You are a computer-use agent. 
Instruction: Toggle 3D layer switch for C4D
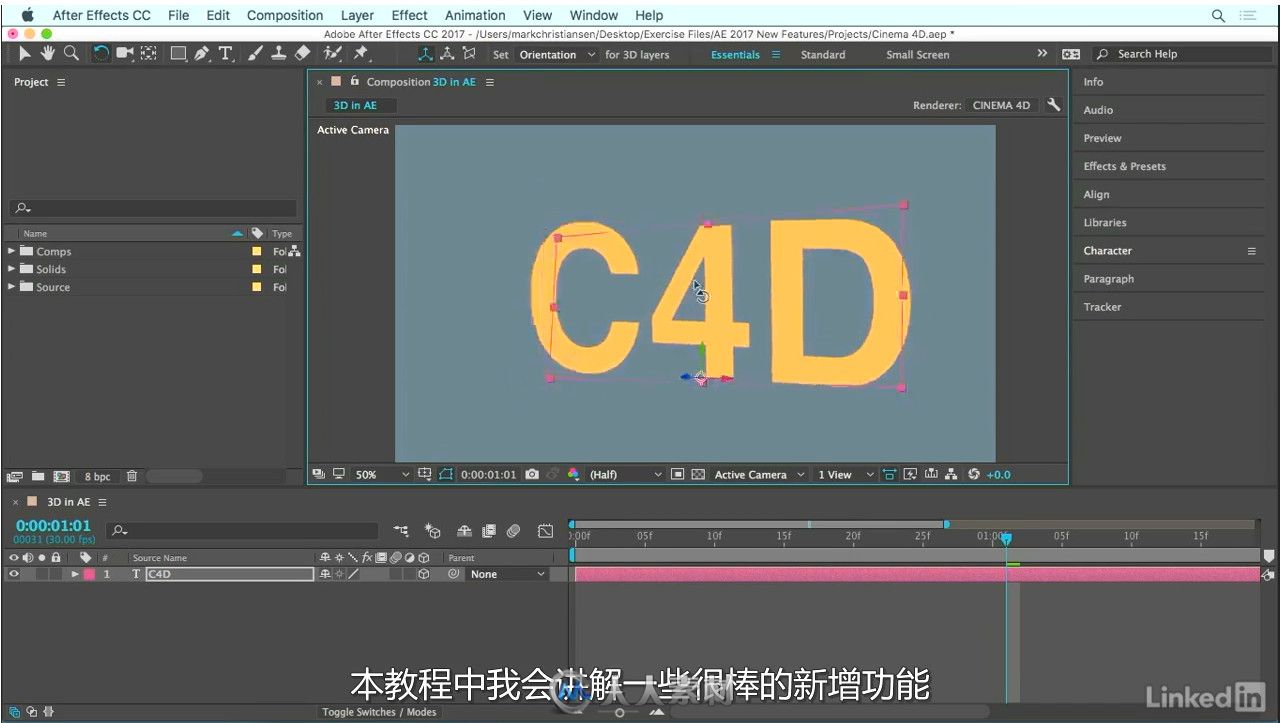pos(424,574)
